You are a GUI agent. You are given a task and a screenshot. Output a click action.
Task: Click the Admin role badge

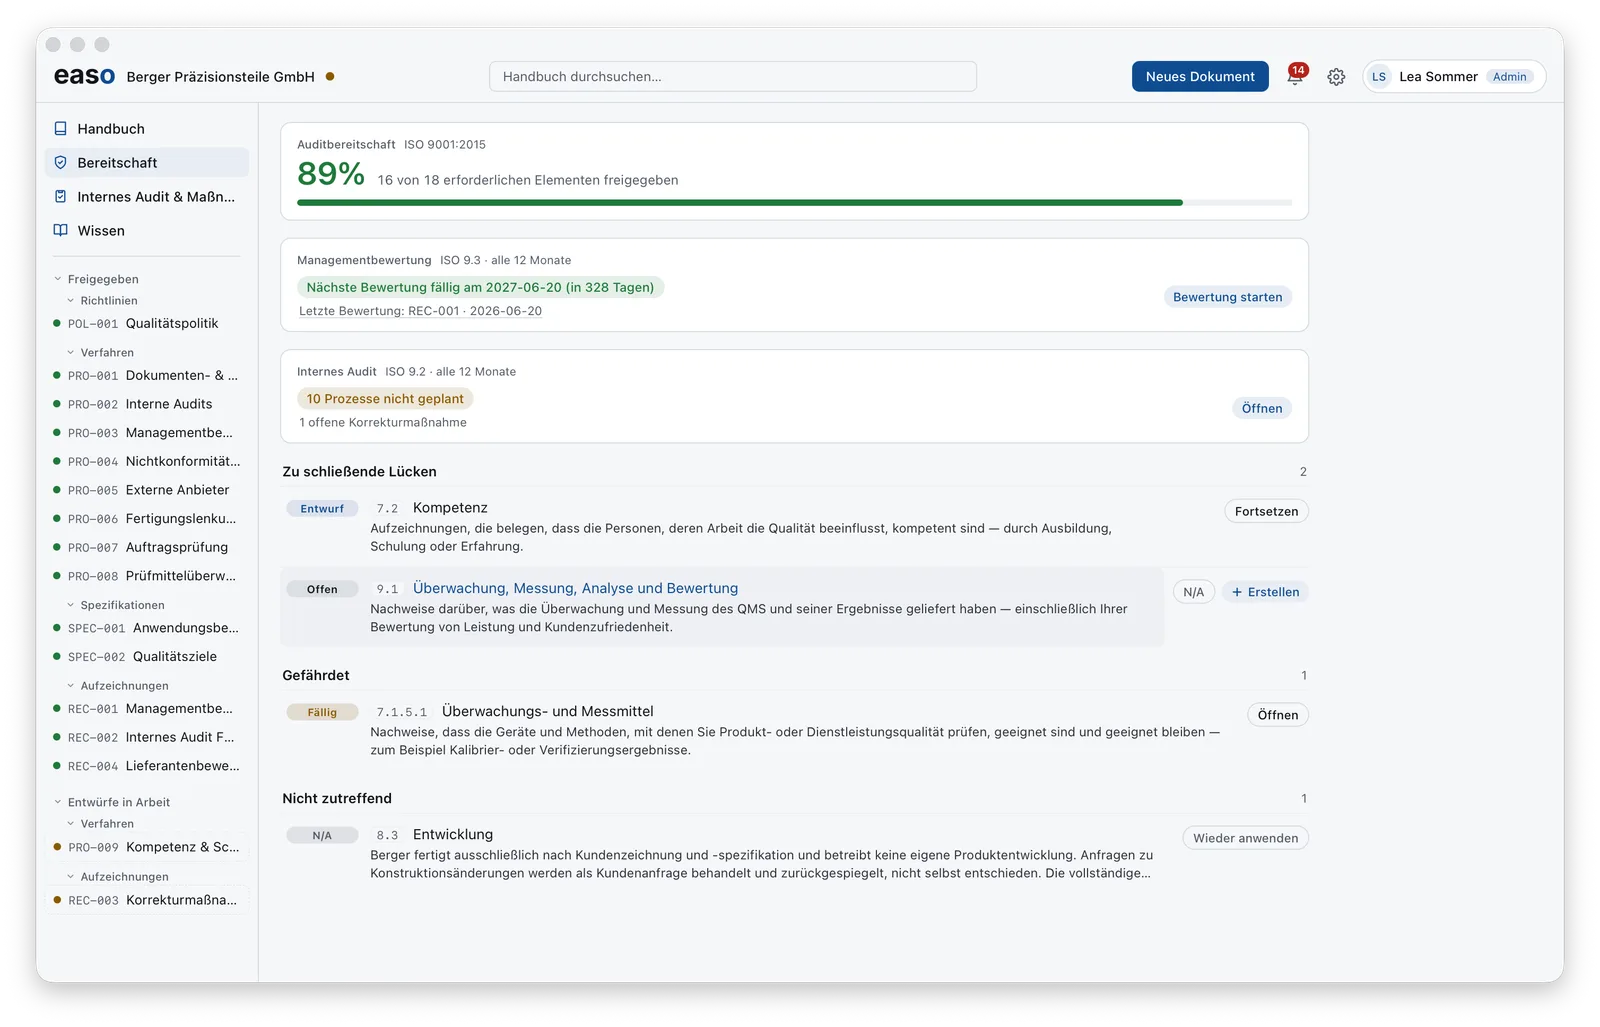[x=1509, y=77]
